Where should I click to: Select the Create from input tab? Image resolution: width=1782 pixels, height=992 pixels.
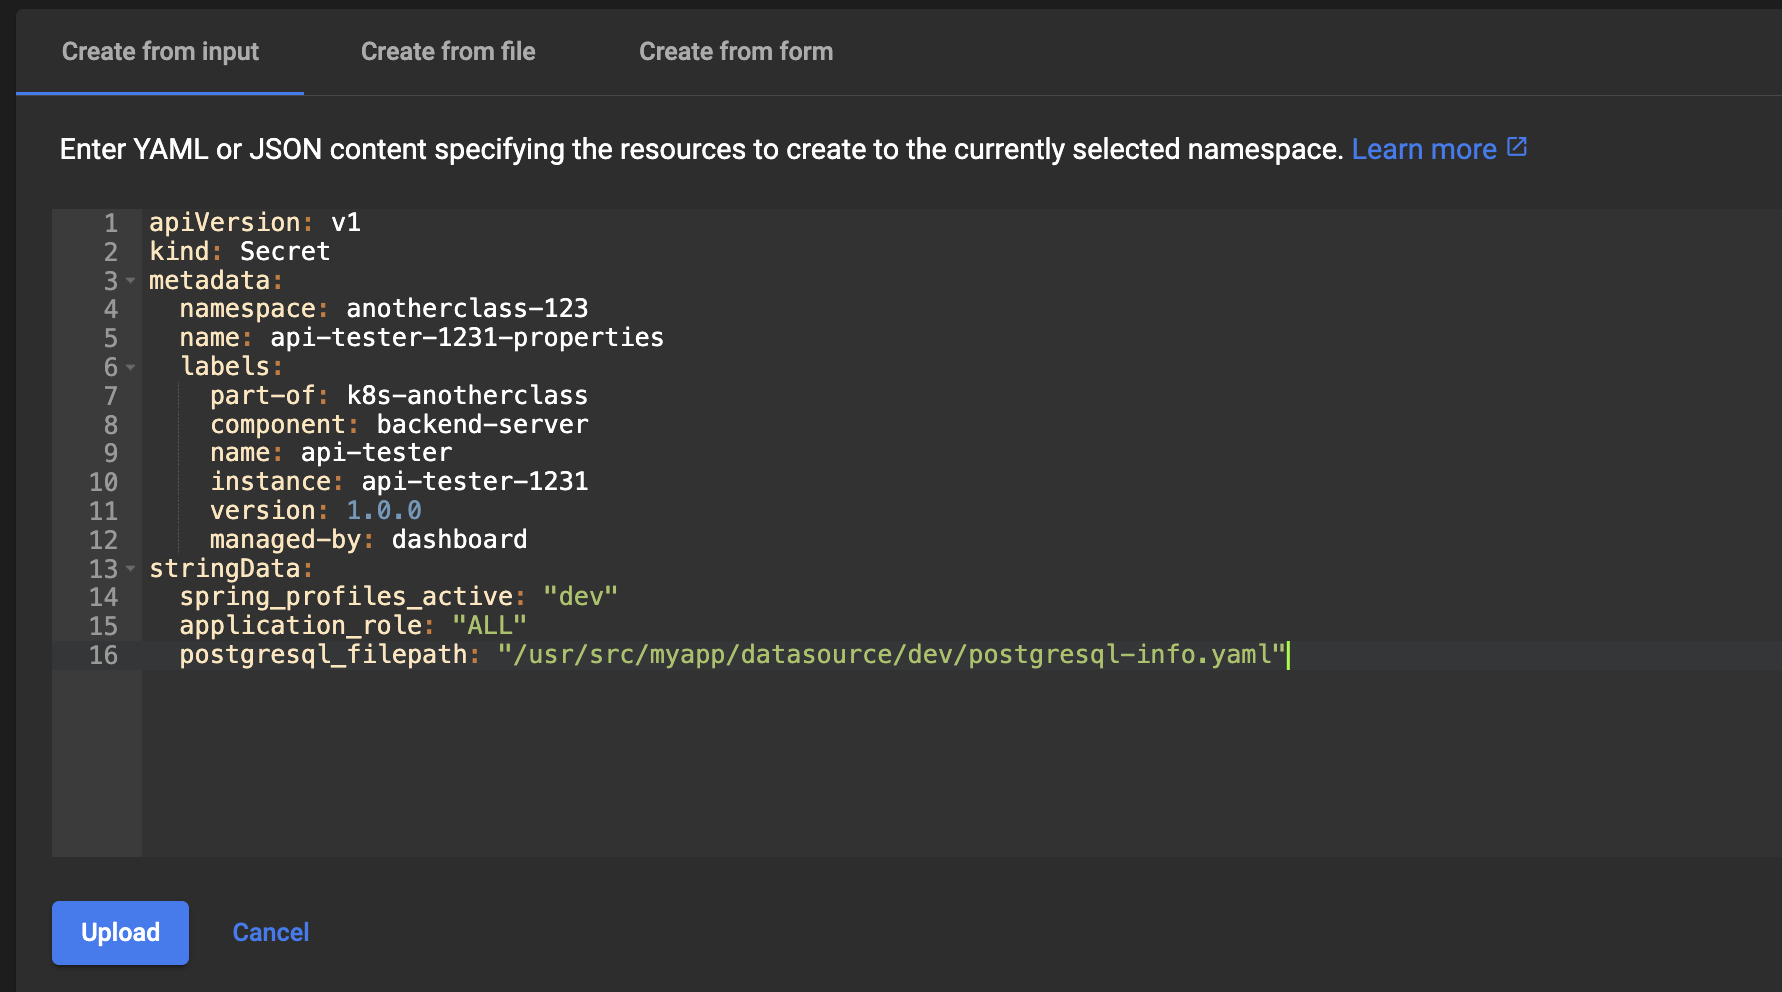coord(160,52)
